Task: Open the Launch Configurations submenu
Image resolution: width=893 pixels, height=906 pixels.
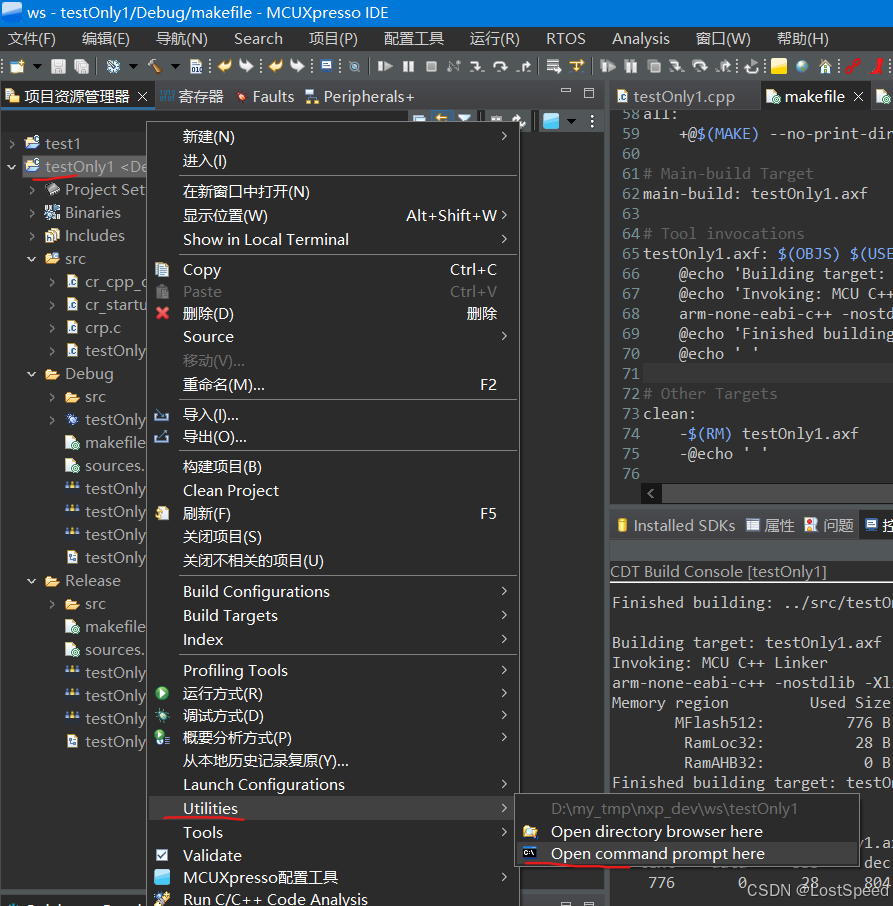Action: tap(333, 785)
